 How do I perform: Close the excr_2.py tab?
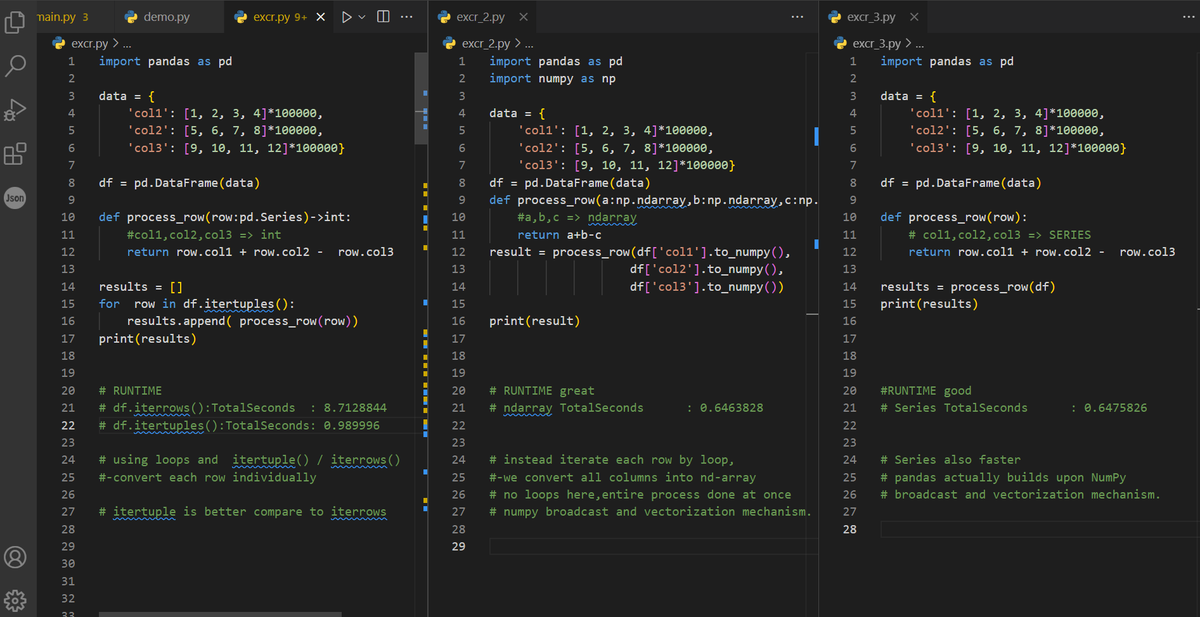click(x=524, y=17)
